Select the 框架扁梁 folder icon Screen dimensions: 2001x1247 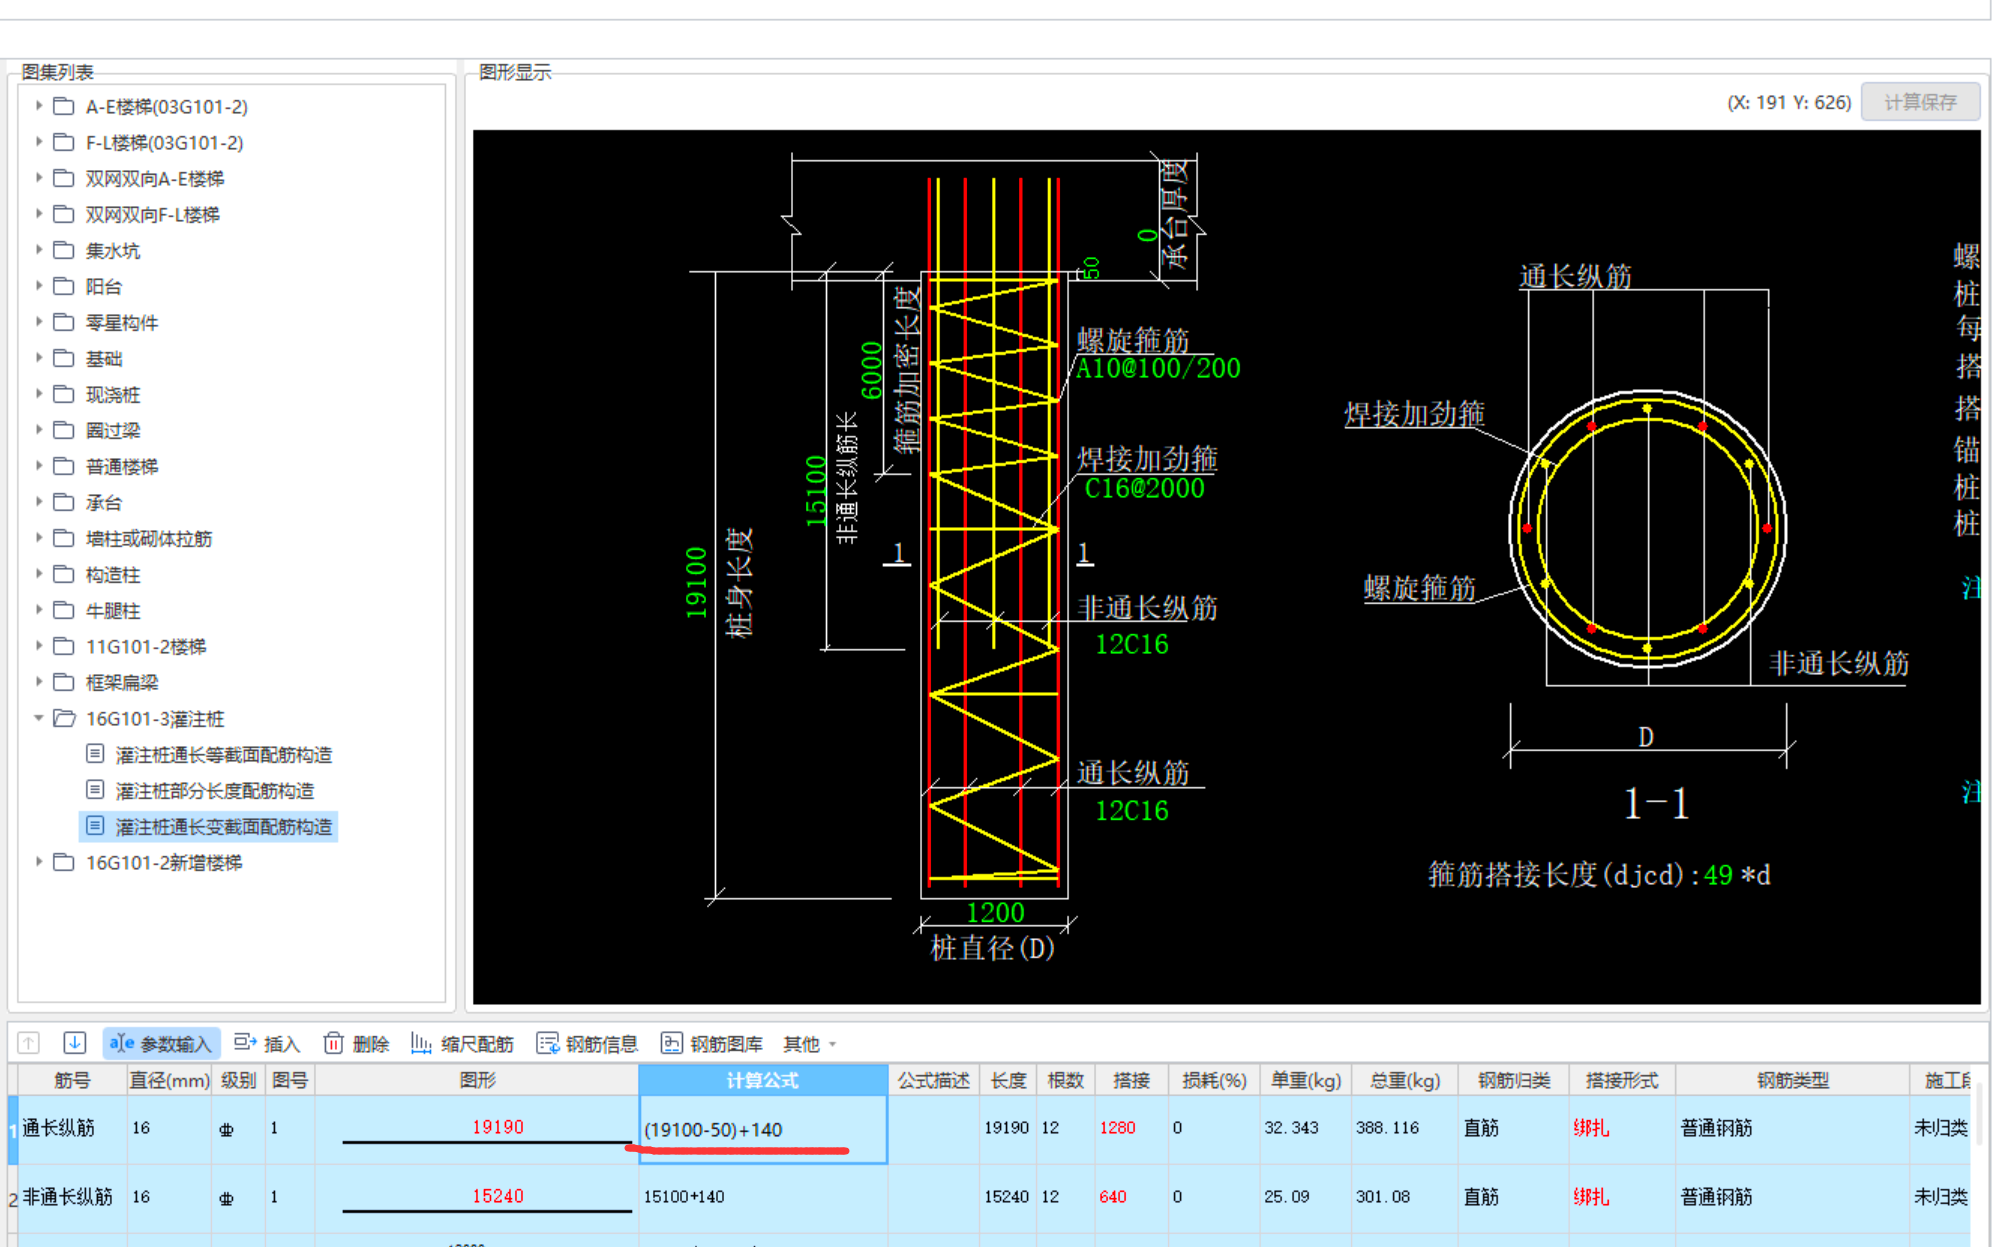(64, 682)
